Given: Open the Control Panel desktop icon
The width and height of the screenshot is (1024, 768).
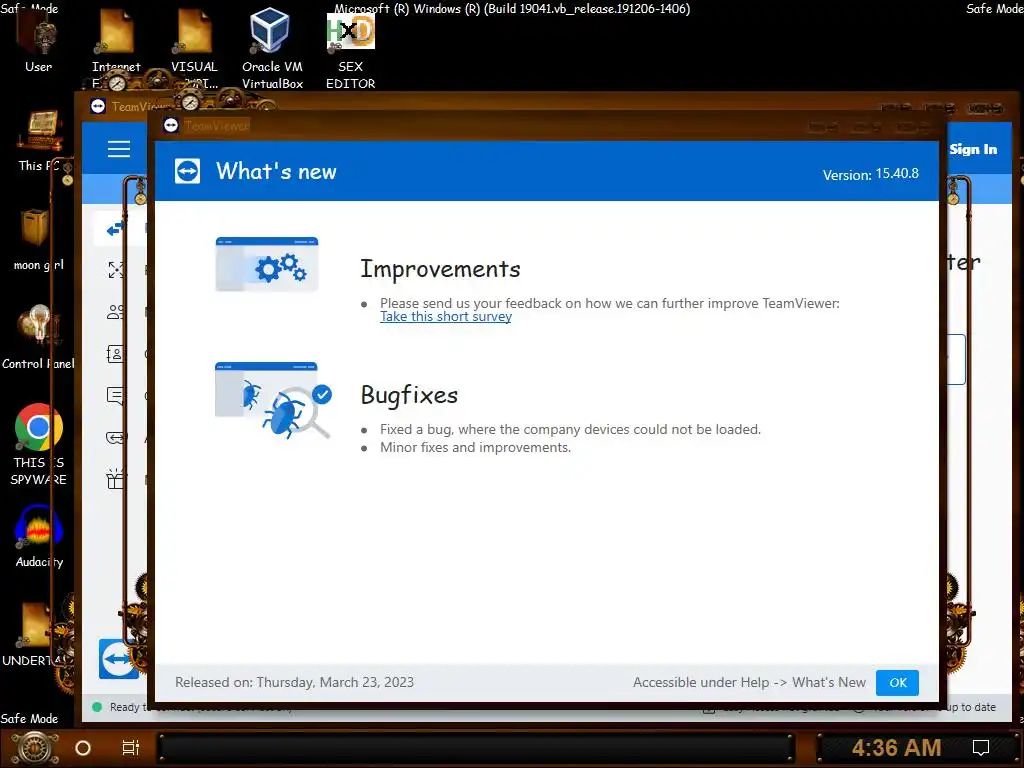Looking at the screenshot, I should 39,336.
